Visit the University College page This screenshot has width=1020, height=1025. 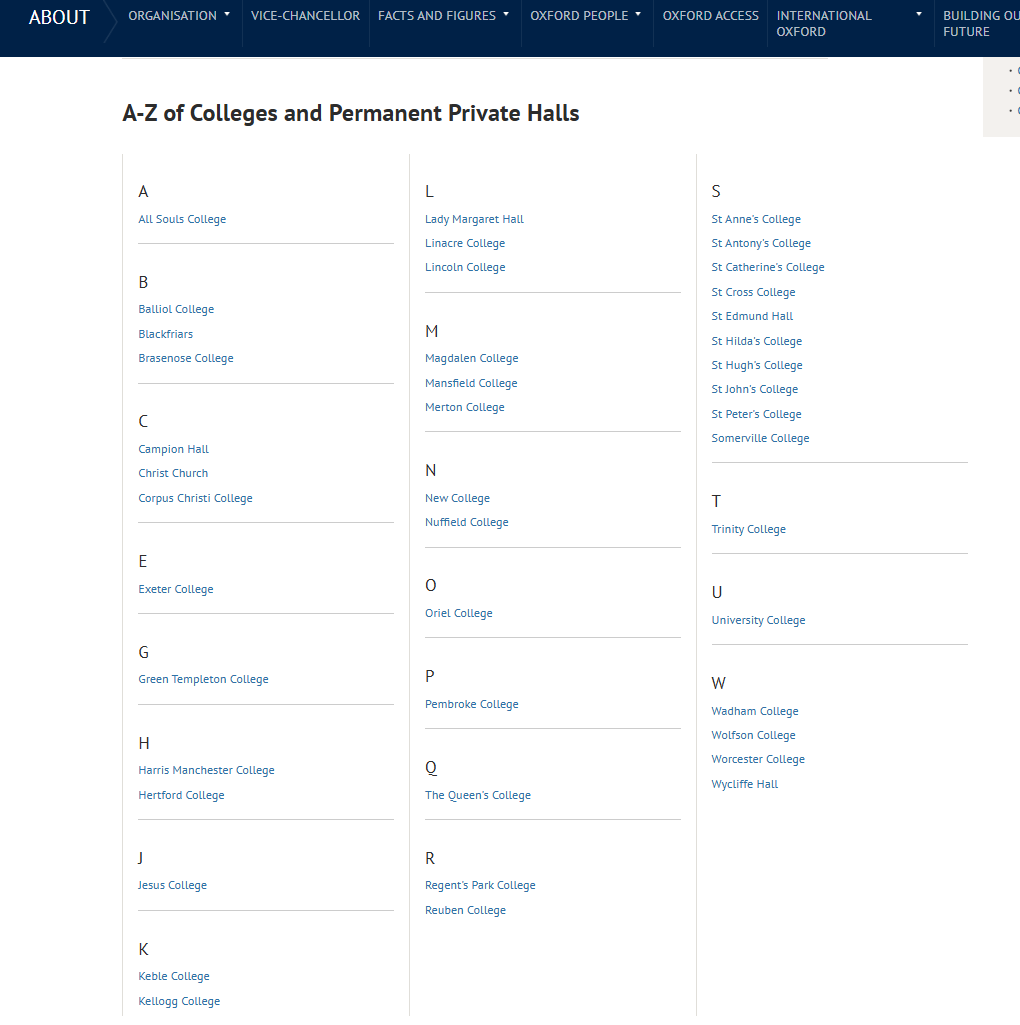click(758, 621)
